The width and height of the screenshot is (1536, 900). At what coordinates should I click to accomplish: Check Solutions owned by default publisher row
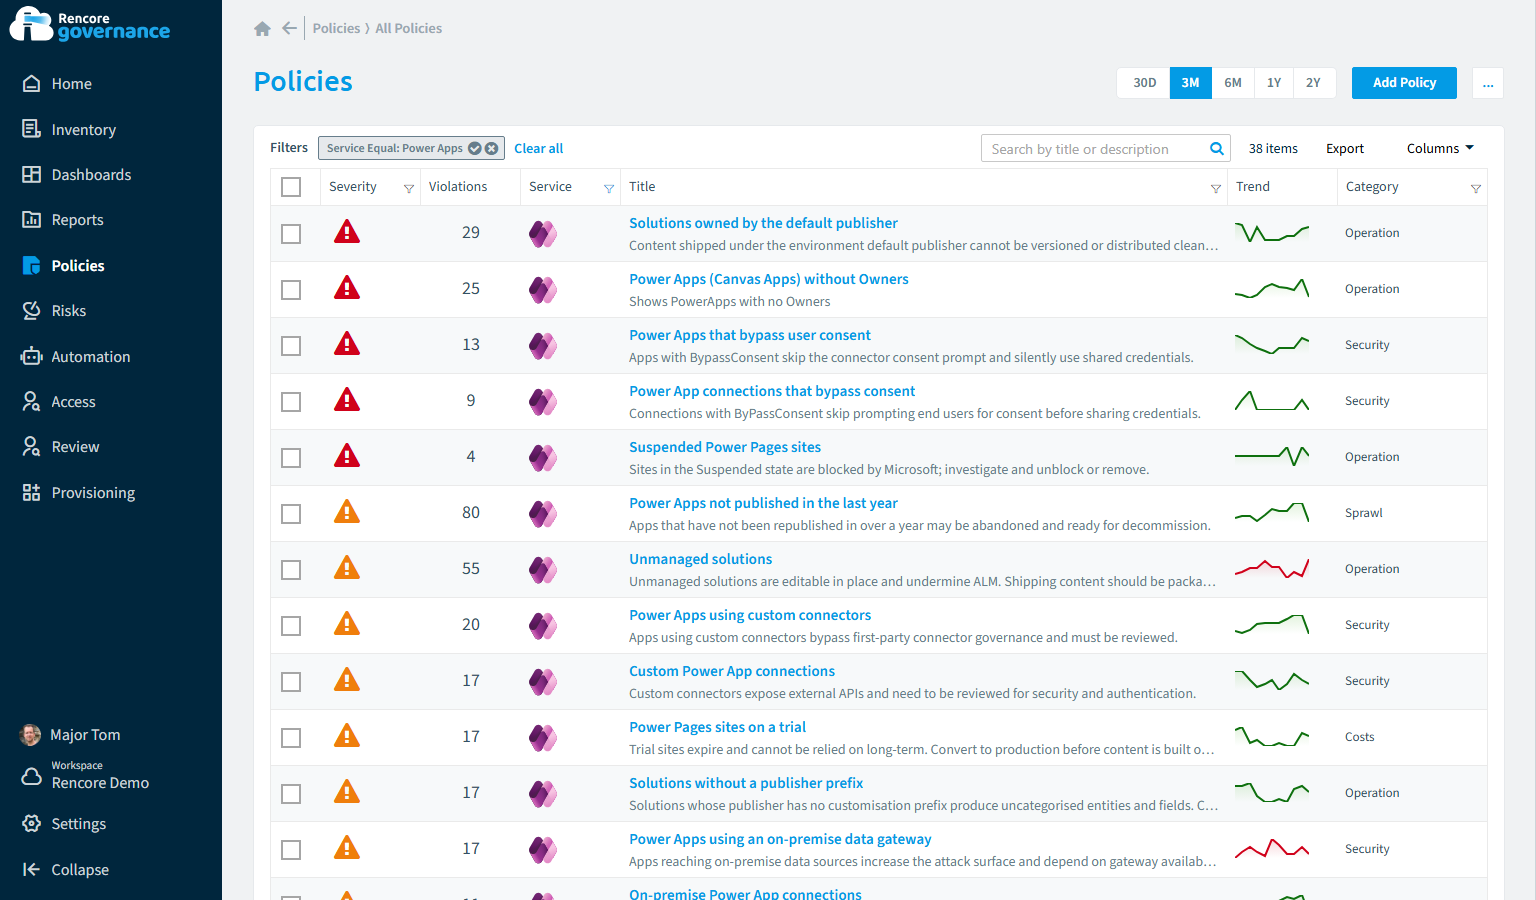point(291,234)
